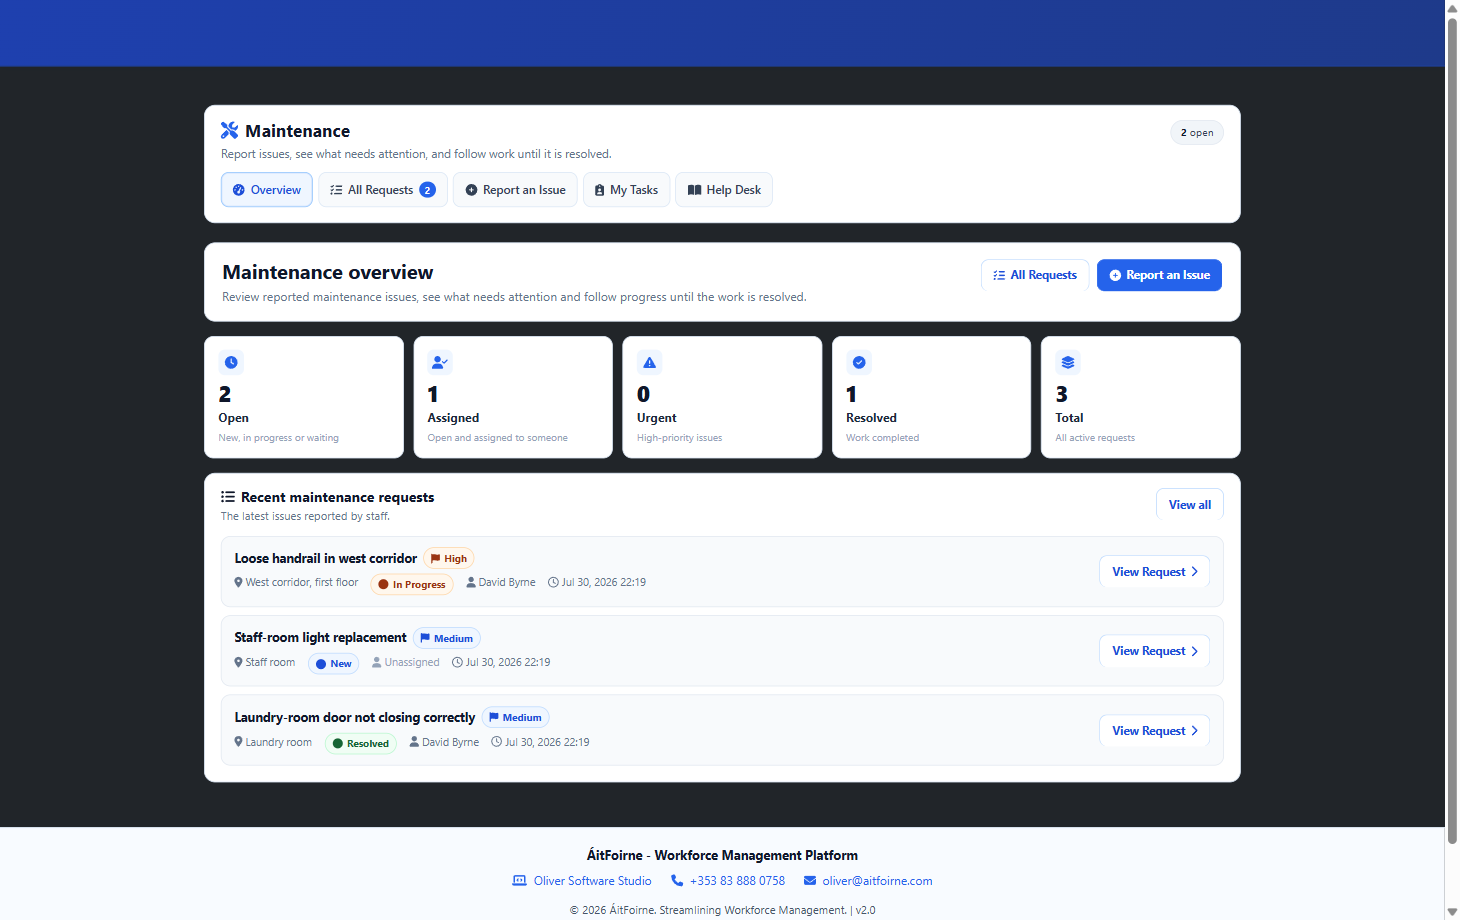
Task: Click the phone icon in footer
Action: point(677,881)
